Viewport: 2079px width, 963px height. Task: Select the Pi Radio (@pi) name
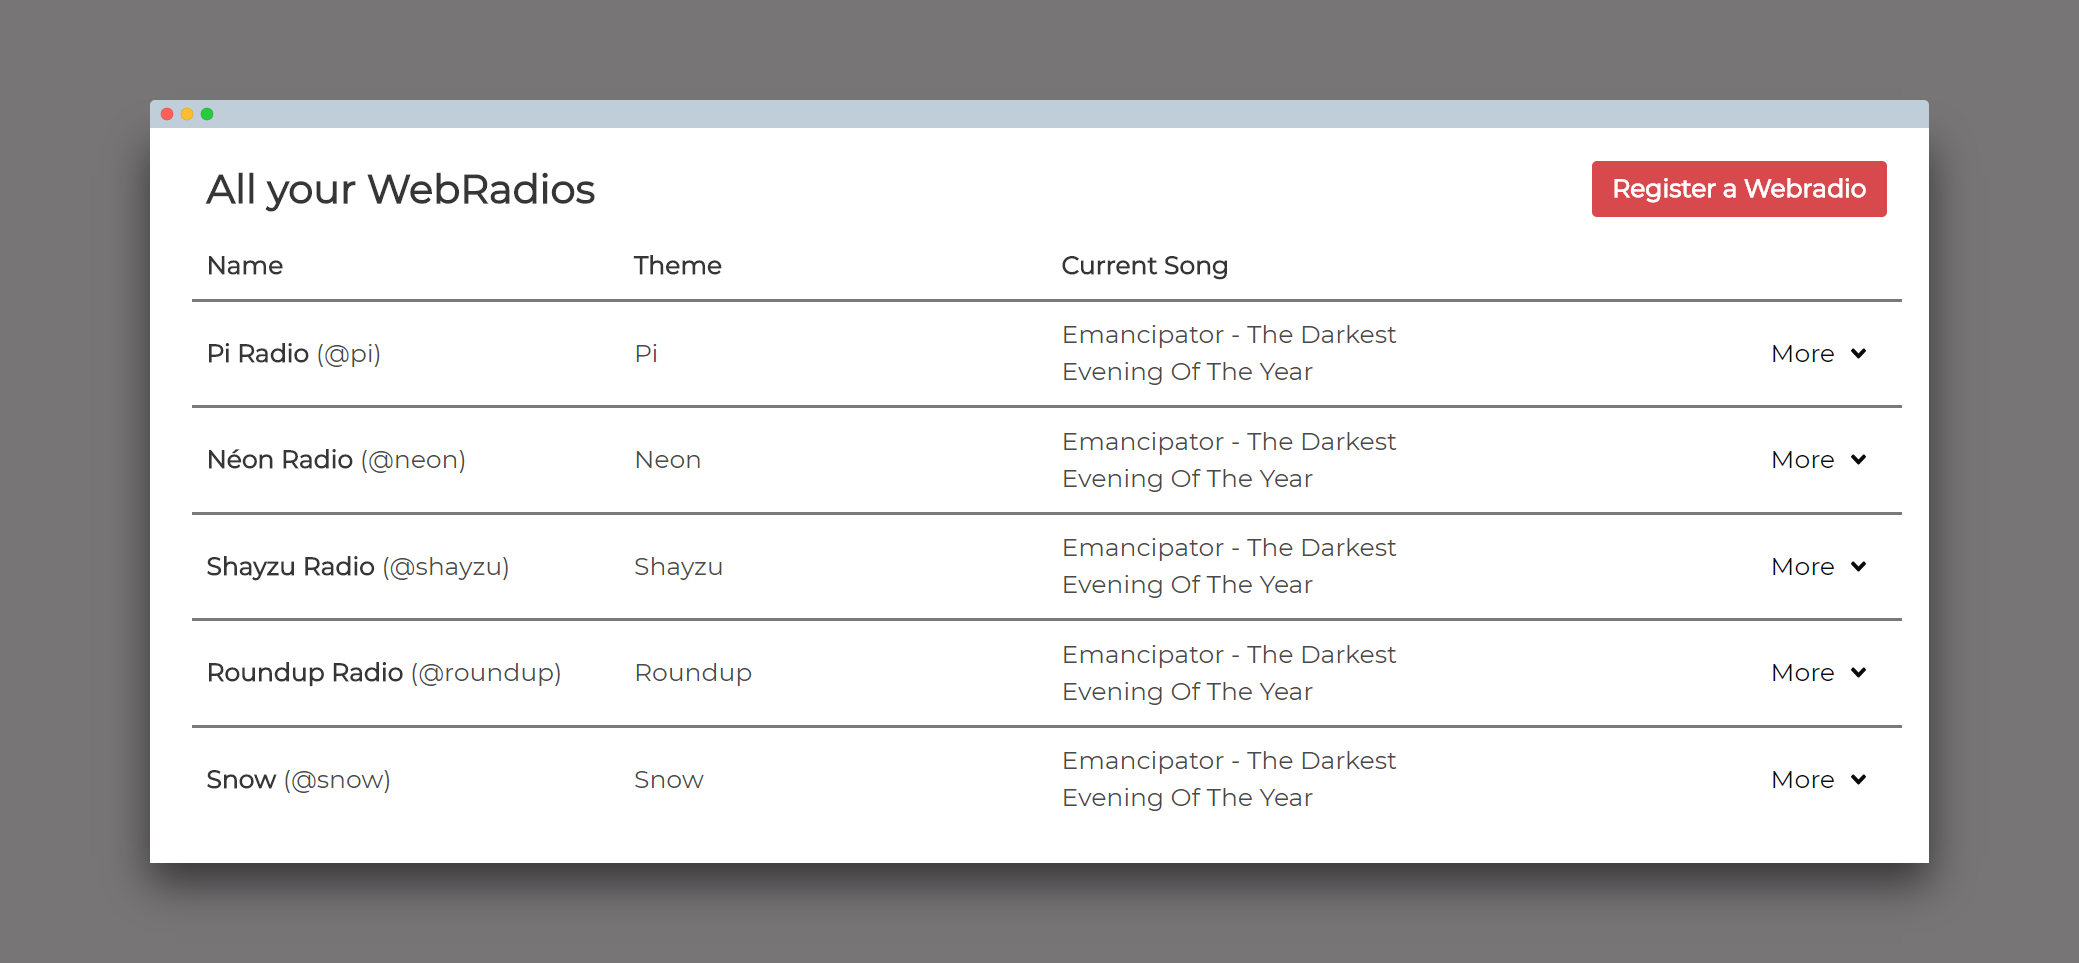(293, 354)
